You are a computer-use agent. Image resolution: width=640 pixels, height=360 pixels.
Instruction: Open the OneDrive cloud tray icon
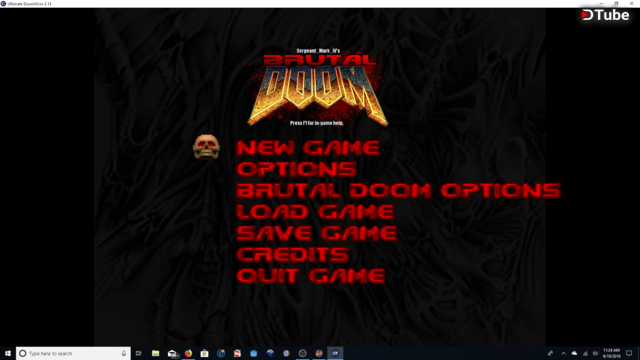point(574,353)
